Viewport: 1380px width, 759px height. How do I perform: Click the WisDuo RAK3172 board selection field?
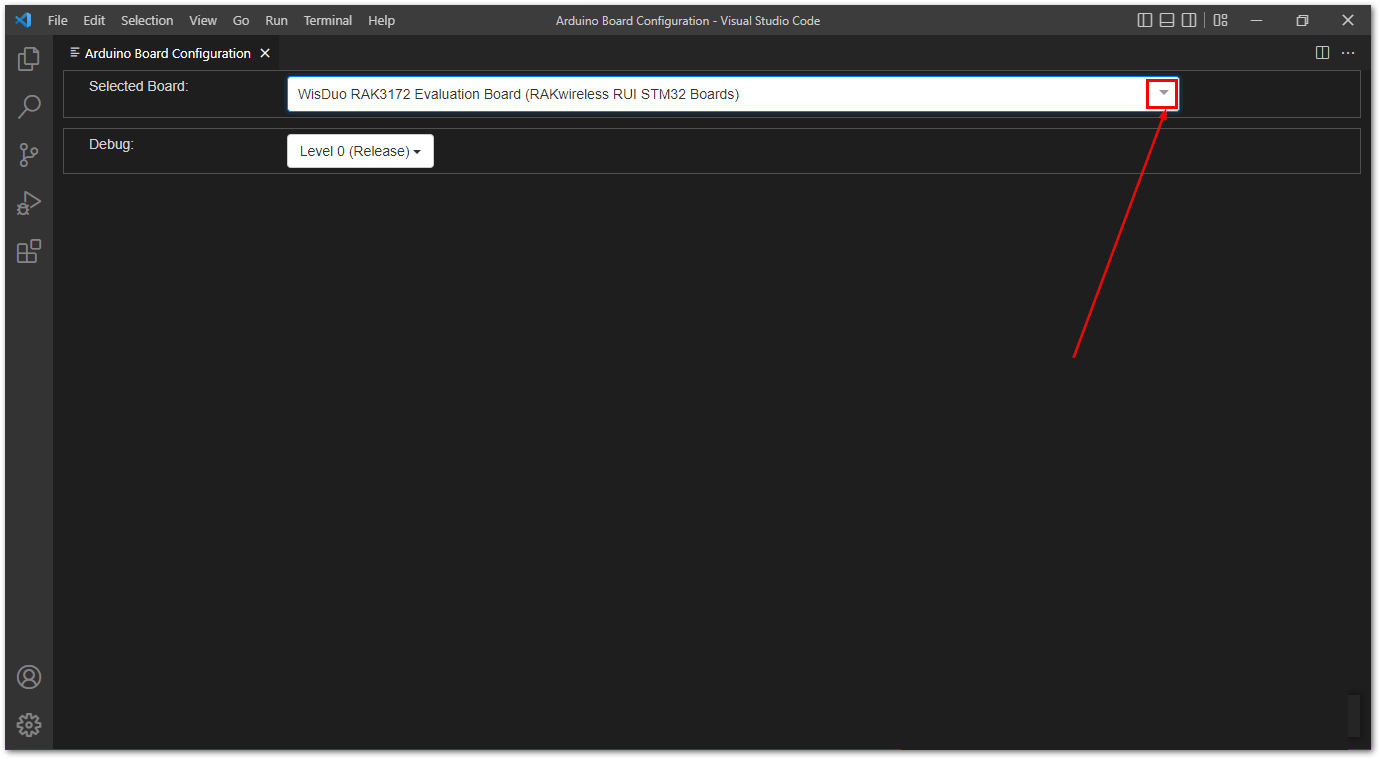click(732, 94)
